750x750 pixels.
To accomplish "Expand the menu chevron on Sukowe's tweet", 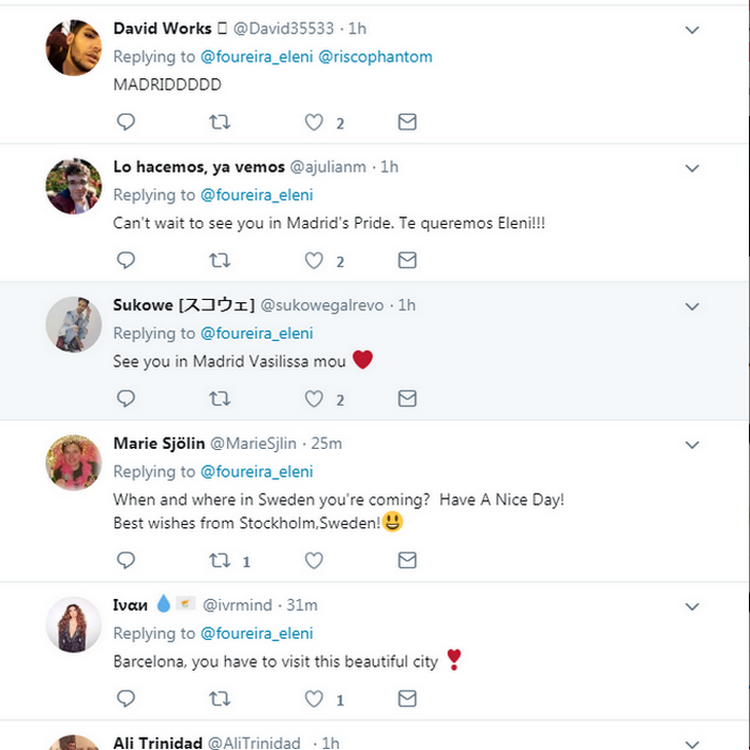I will [692, 307].
